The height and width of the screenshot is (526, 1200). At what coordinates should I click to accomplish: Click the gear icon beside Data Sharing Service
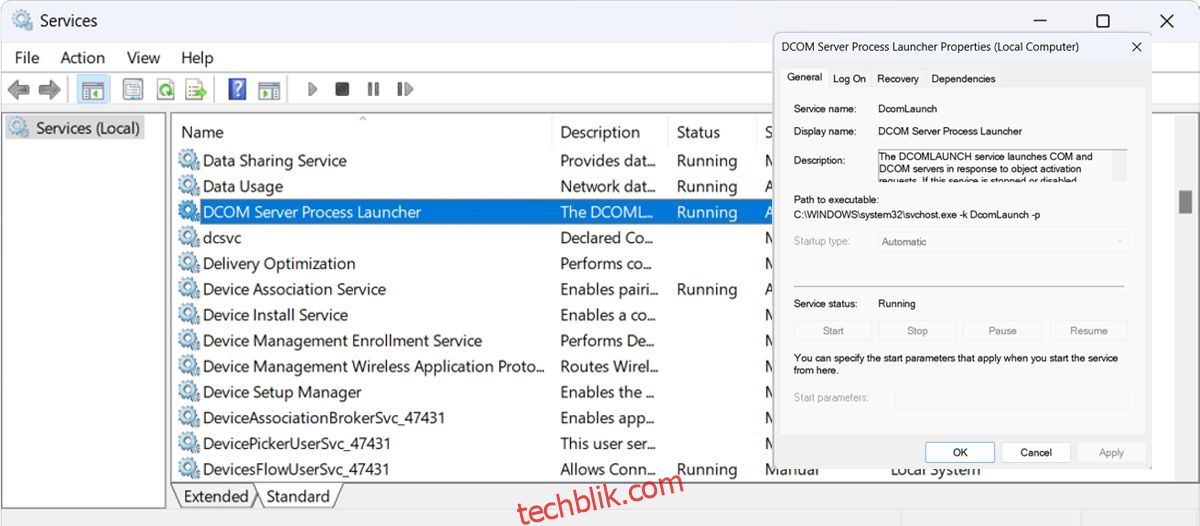[189, 160]
